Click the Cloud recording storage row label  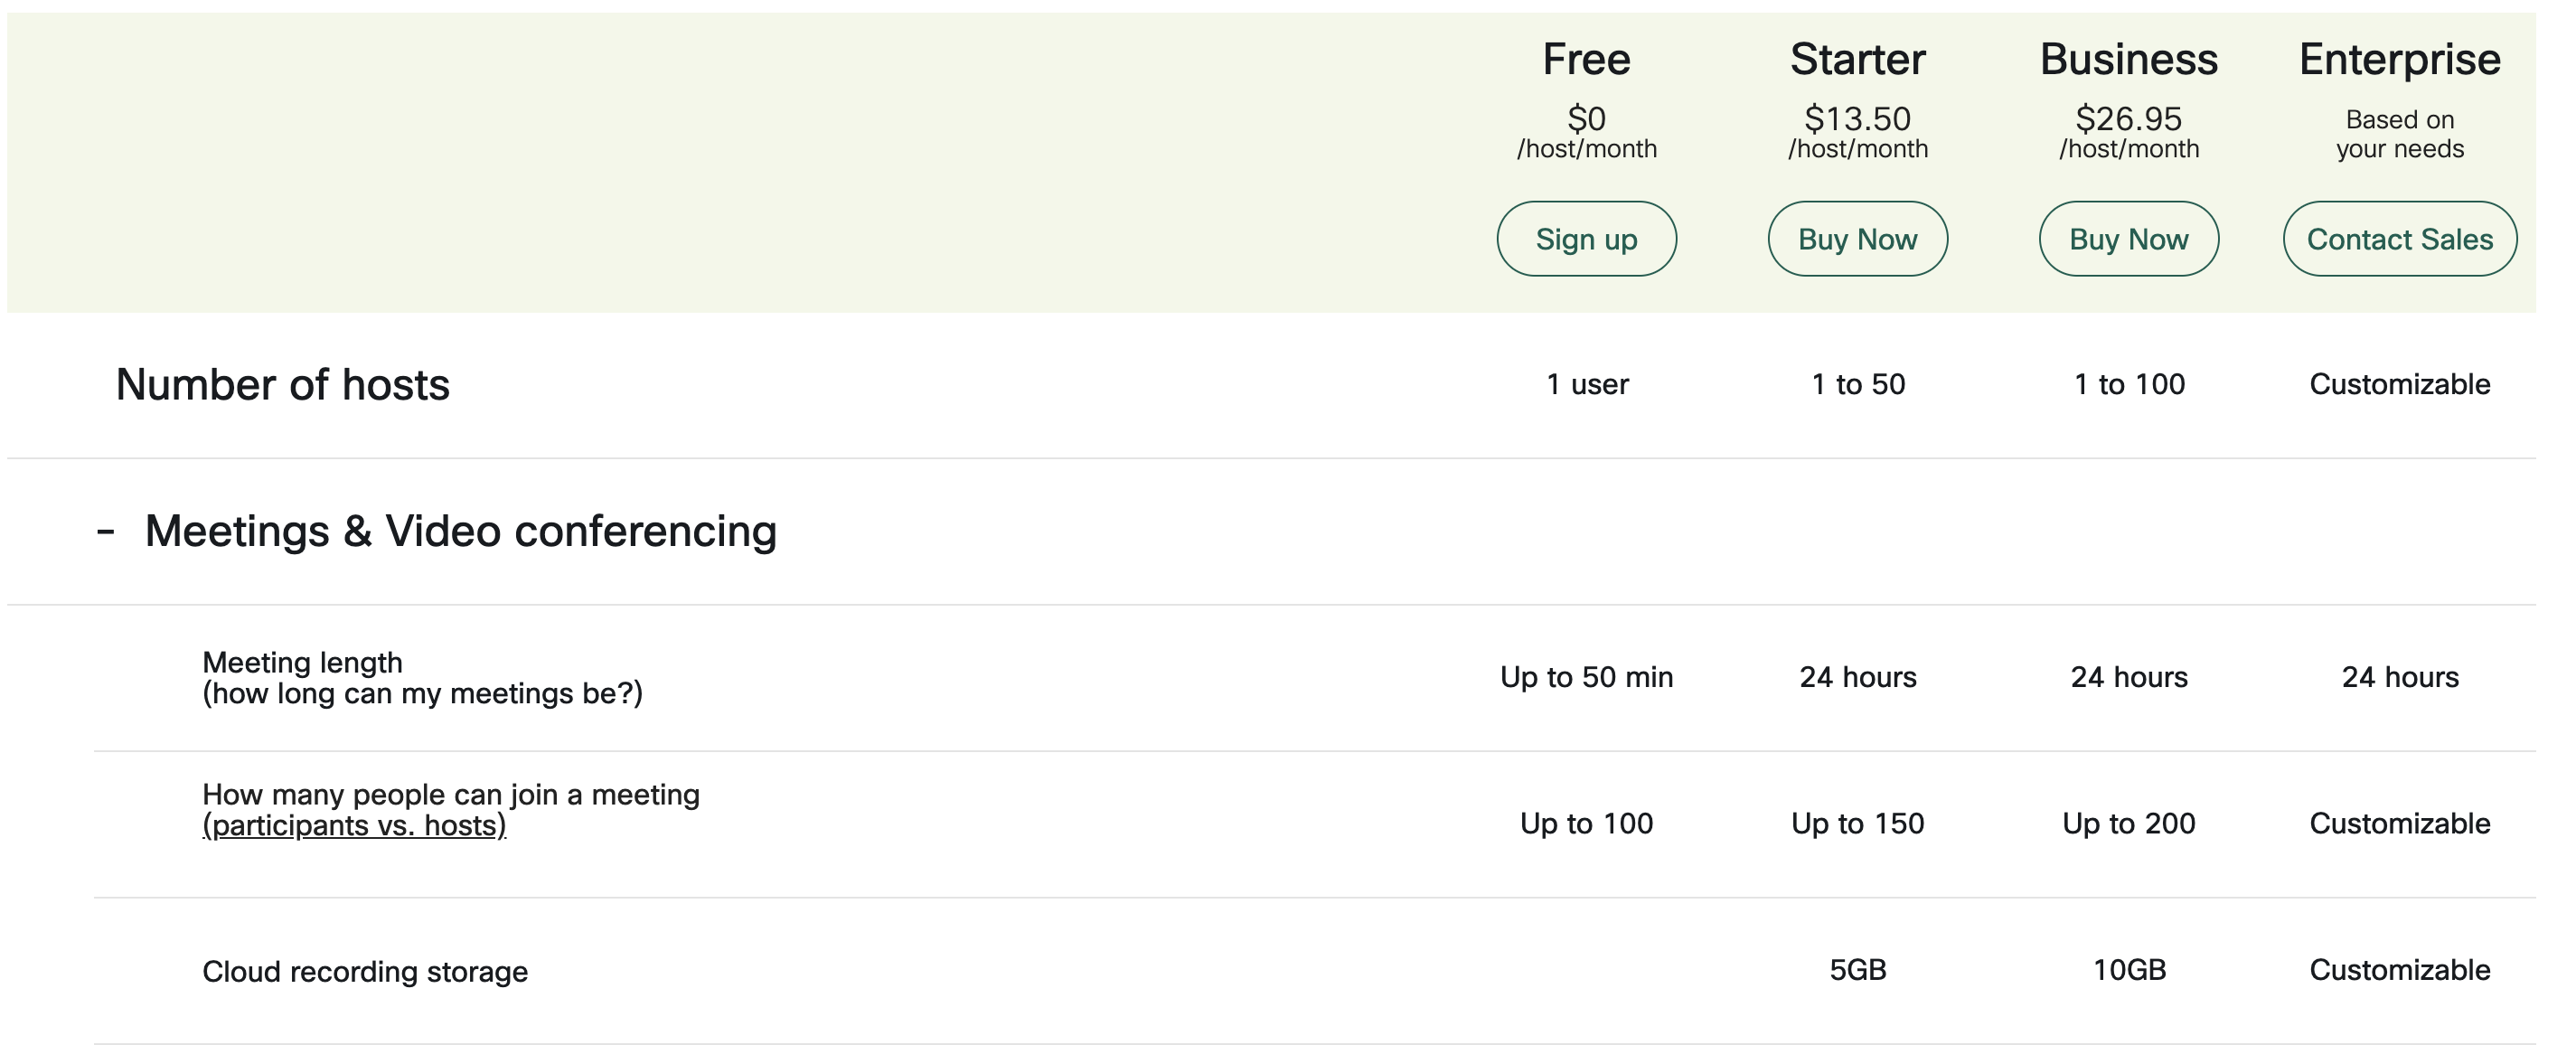click(x=366, y=969)
